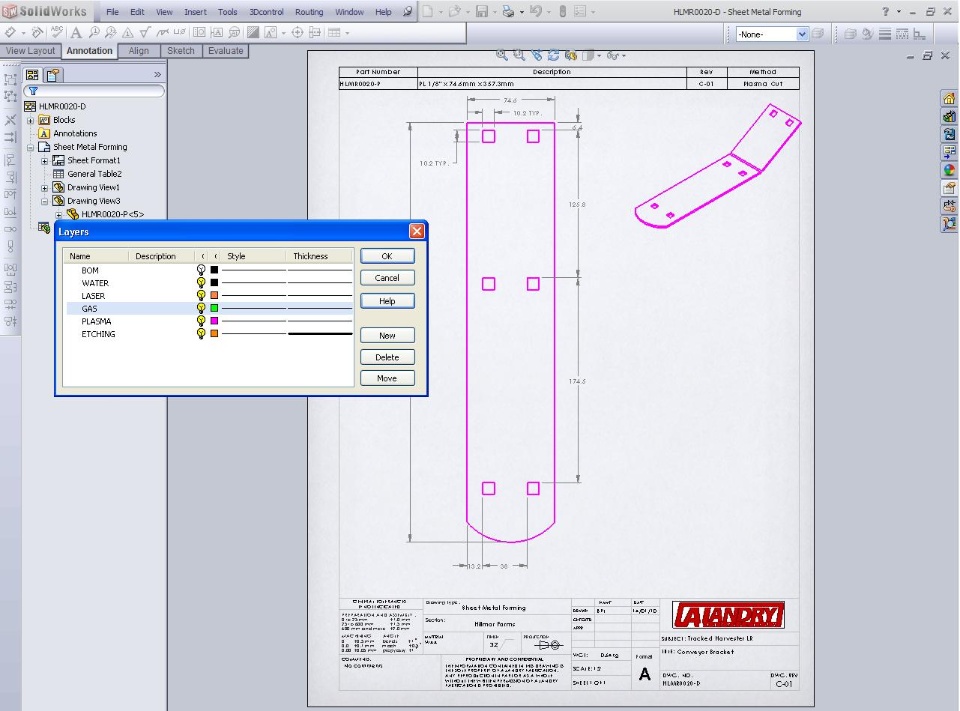Toggle visibility bulb for the ETCHING layer
960x711 pixels.
point(201,334)
